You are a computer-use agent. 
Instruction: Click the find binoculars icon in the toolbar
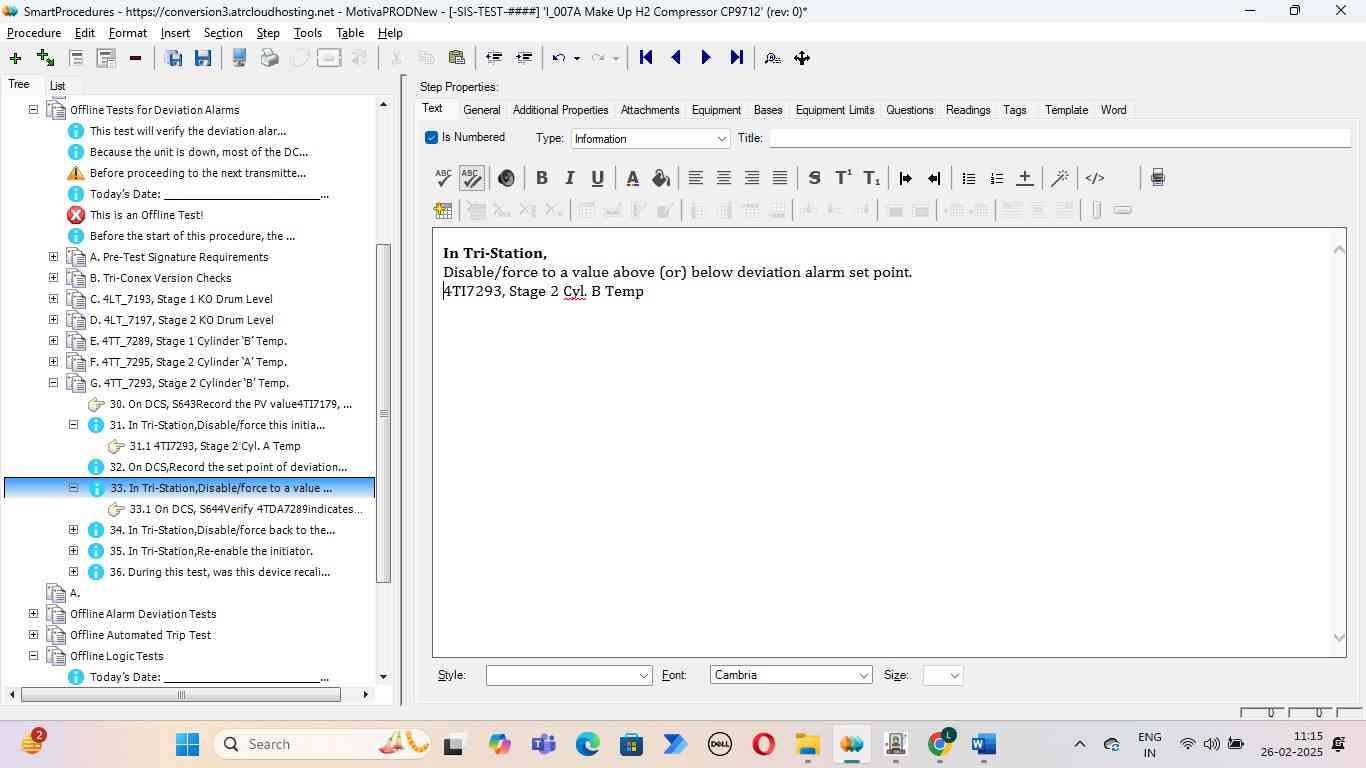(772, 58)
